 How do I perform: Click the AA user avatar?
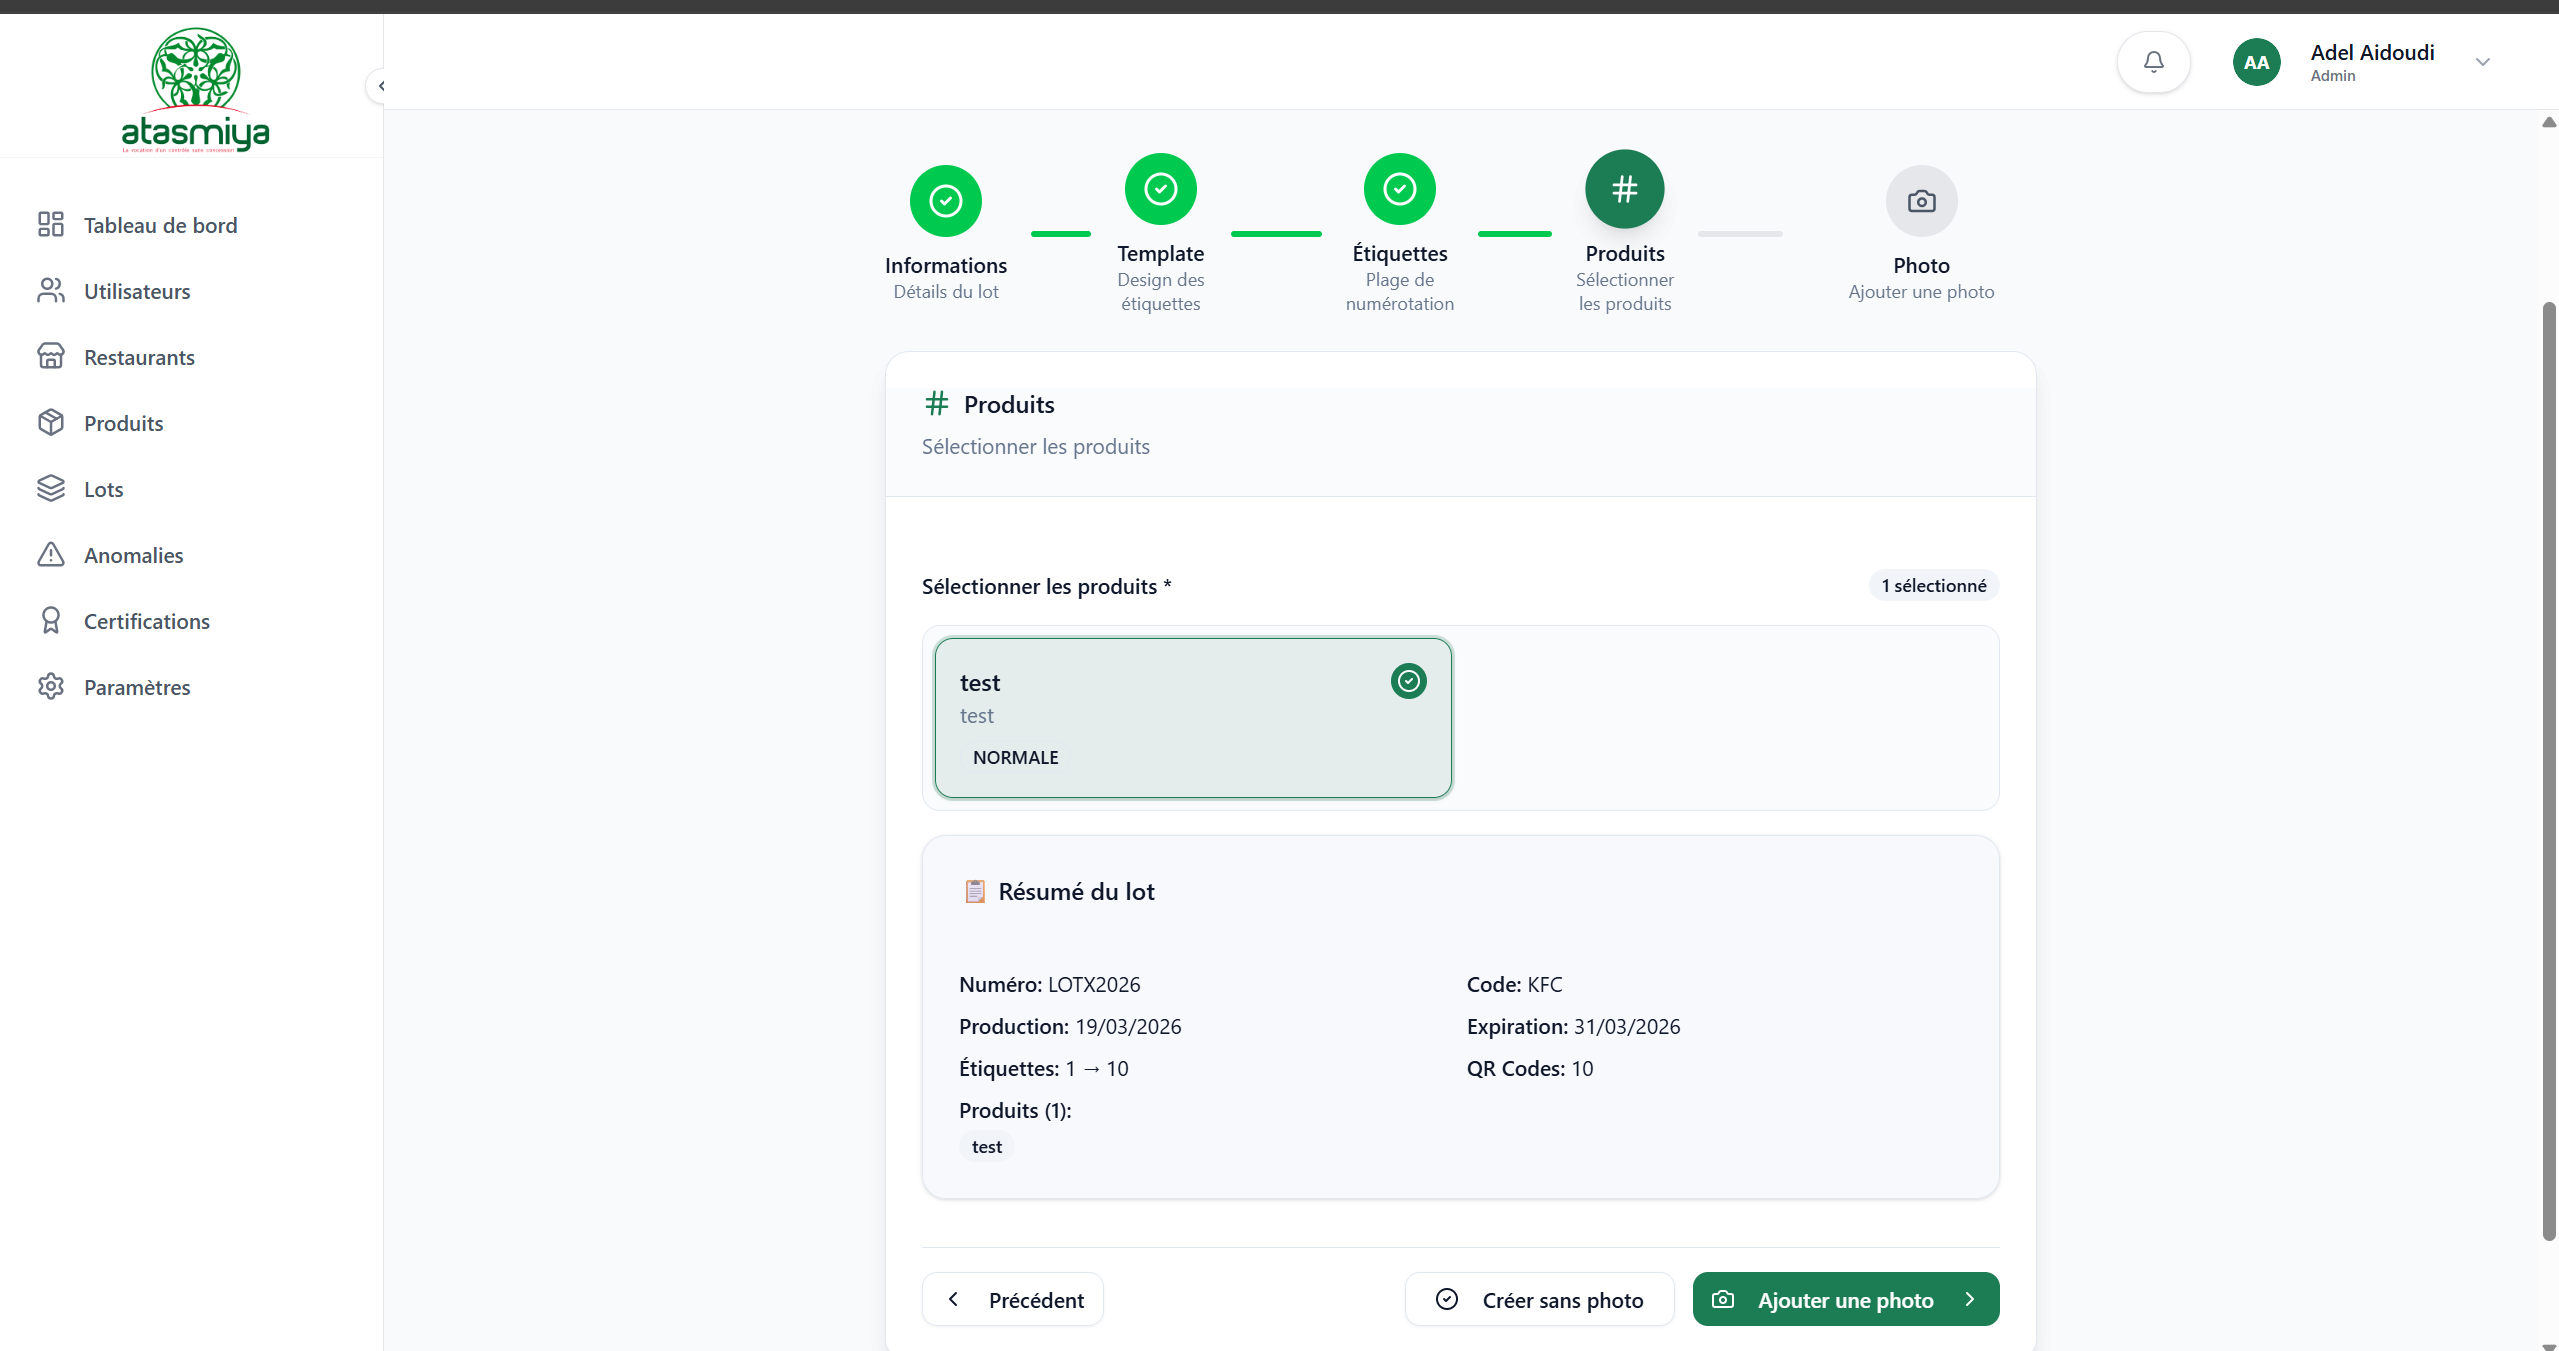2256,62
